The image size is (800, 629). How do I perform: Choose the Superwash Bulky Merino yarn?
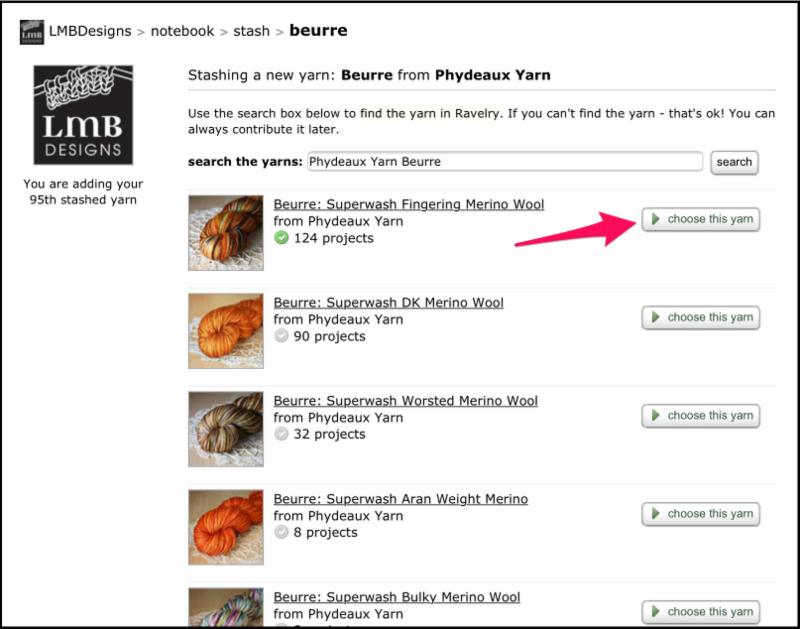700,610
